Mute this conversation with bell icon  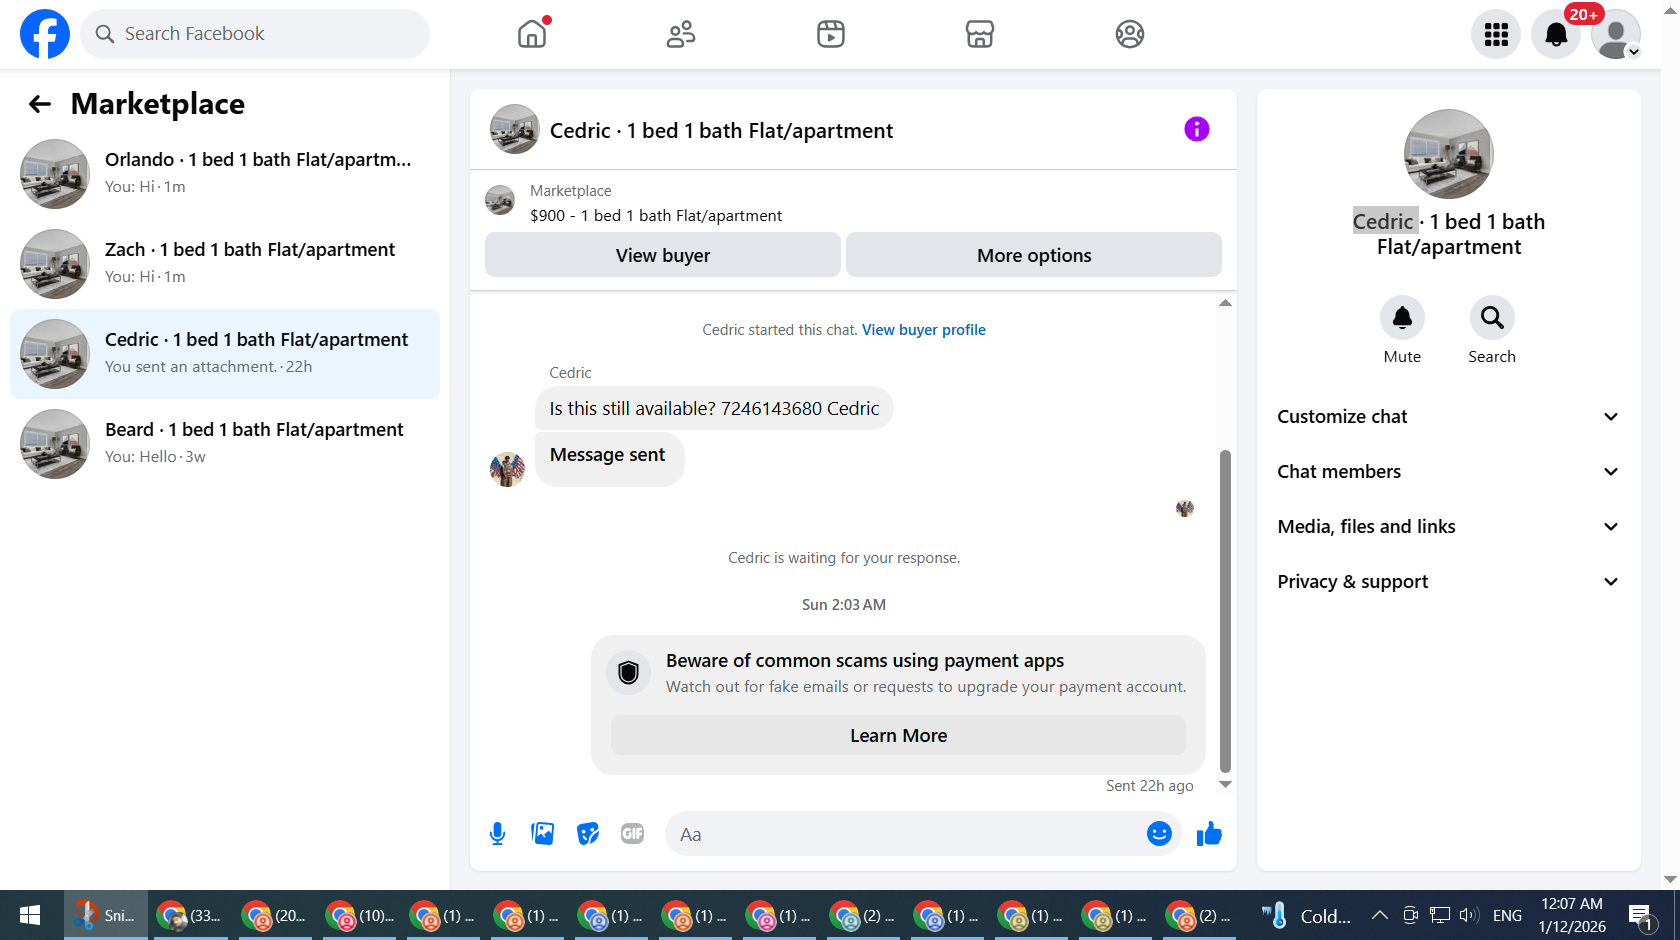[1402, 318]
